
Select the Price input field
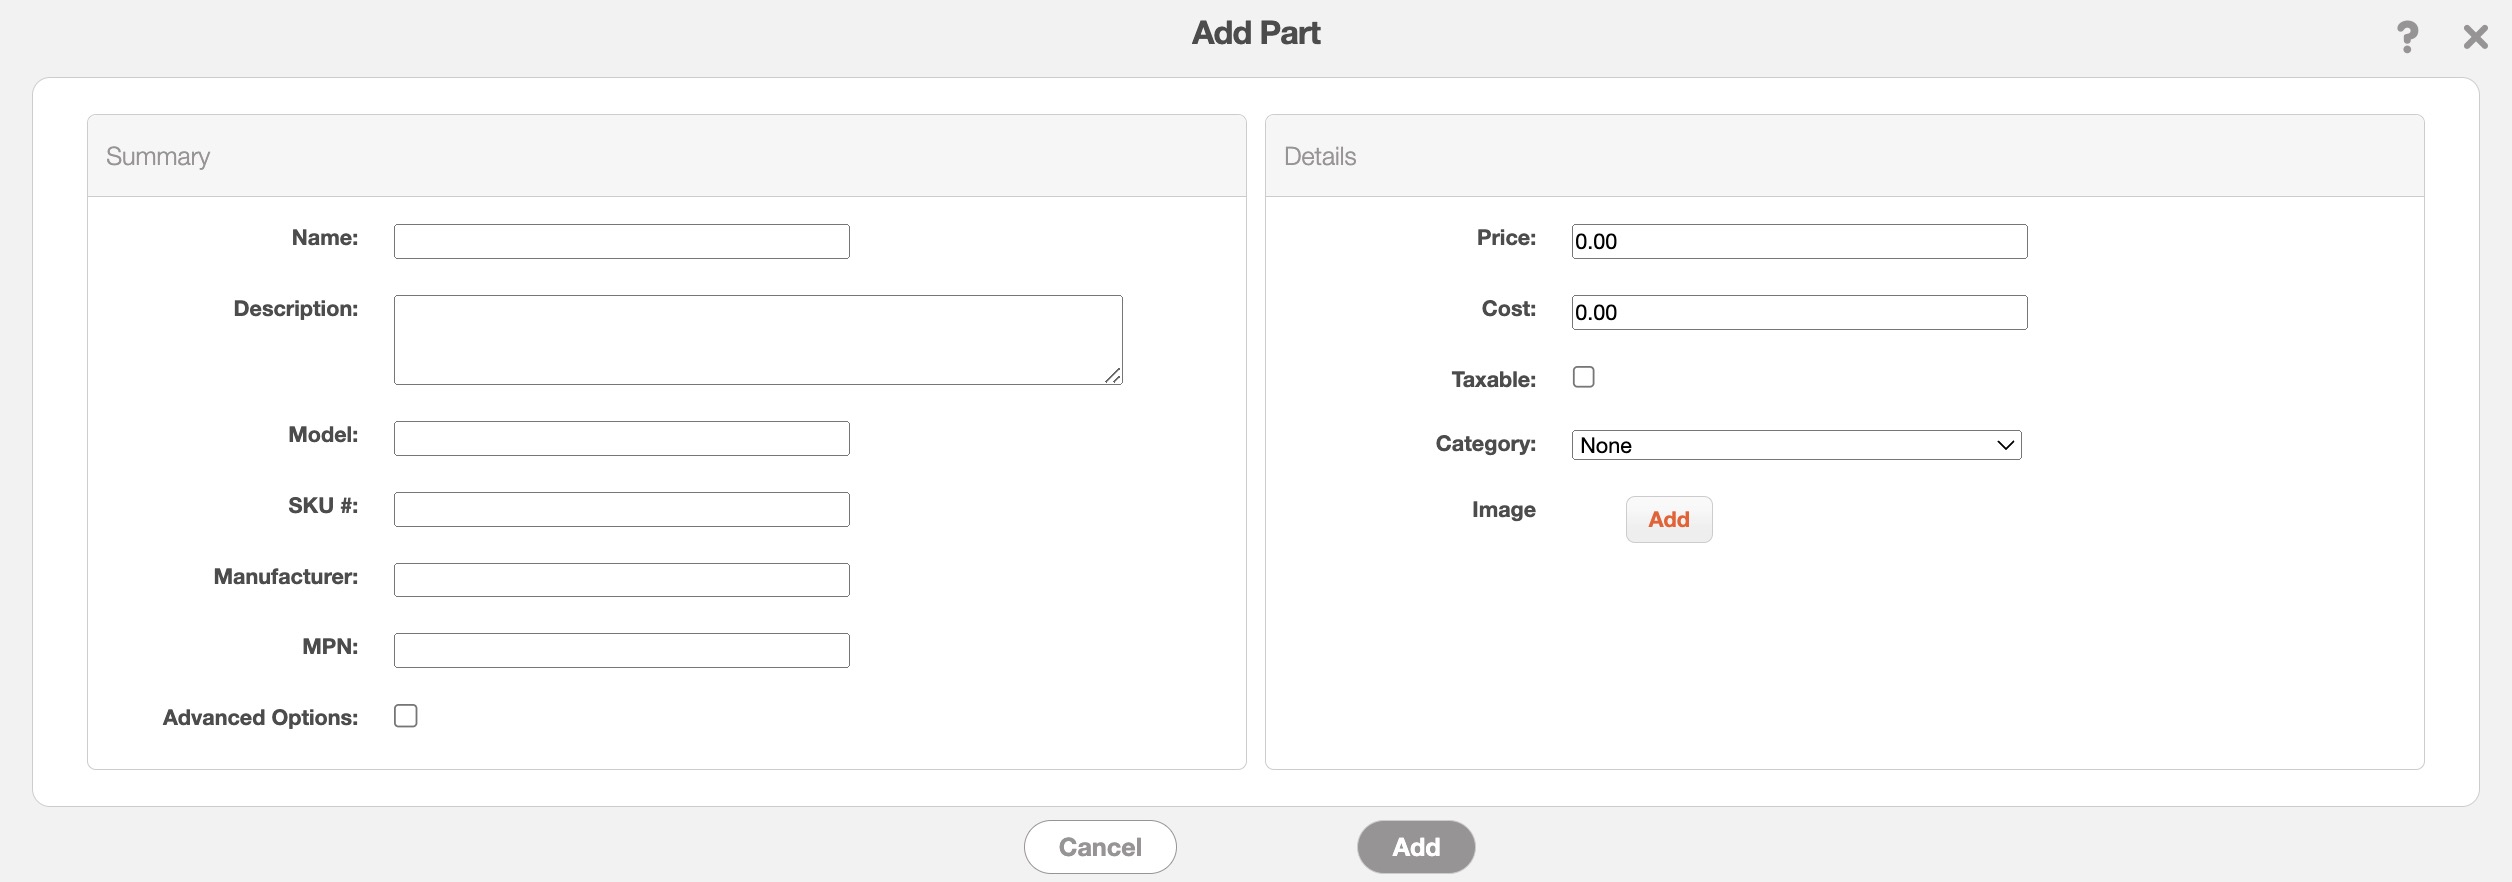[x=1798, y=241]
